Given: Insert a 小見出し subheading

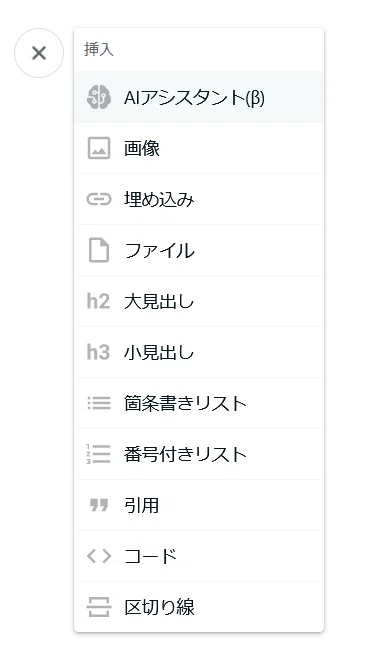Looking at the screenshot, I should (x=199, y=352).
